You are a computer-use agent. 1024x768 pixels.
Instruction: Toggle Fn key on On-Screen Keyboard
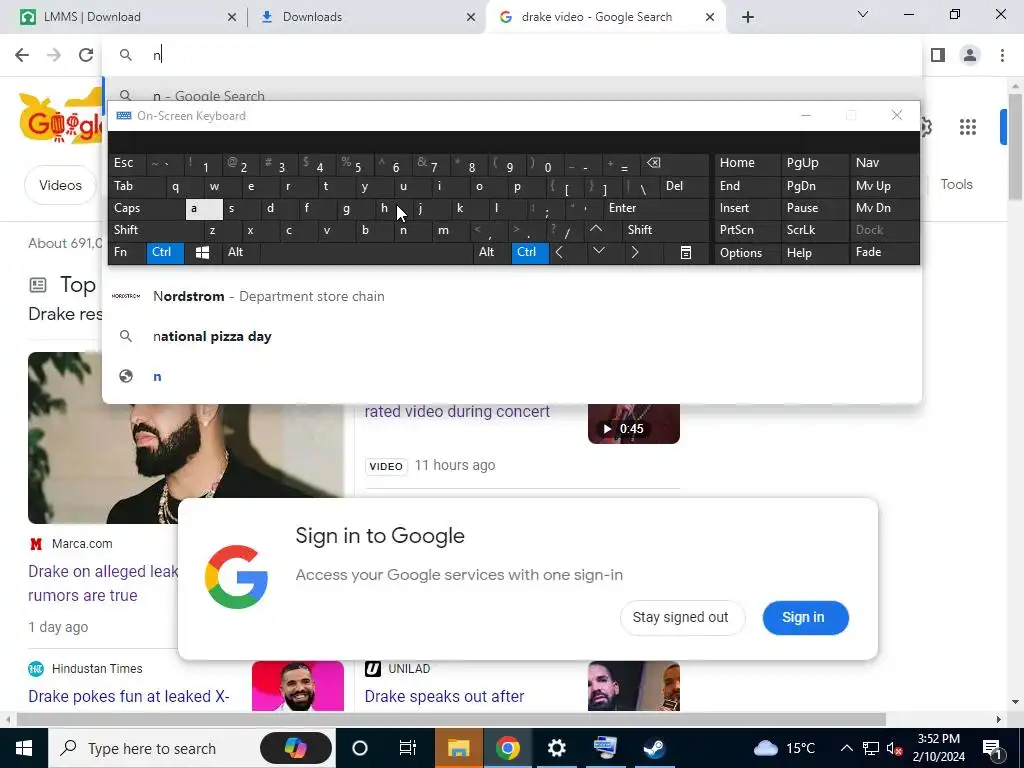pos(127,252)
